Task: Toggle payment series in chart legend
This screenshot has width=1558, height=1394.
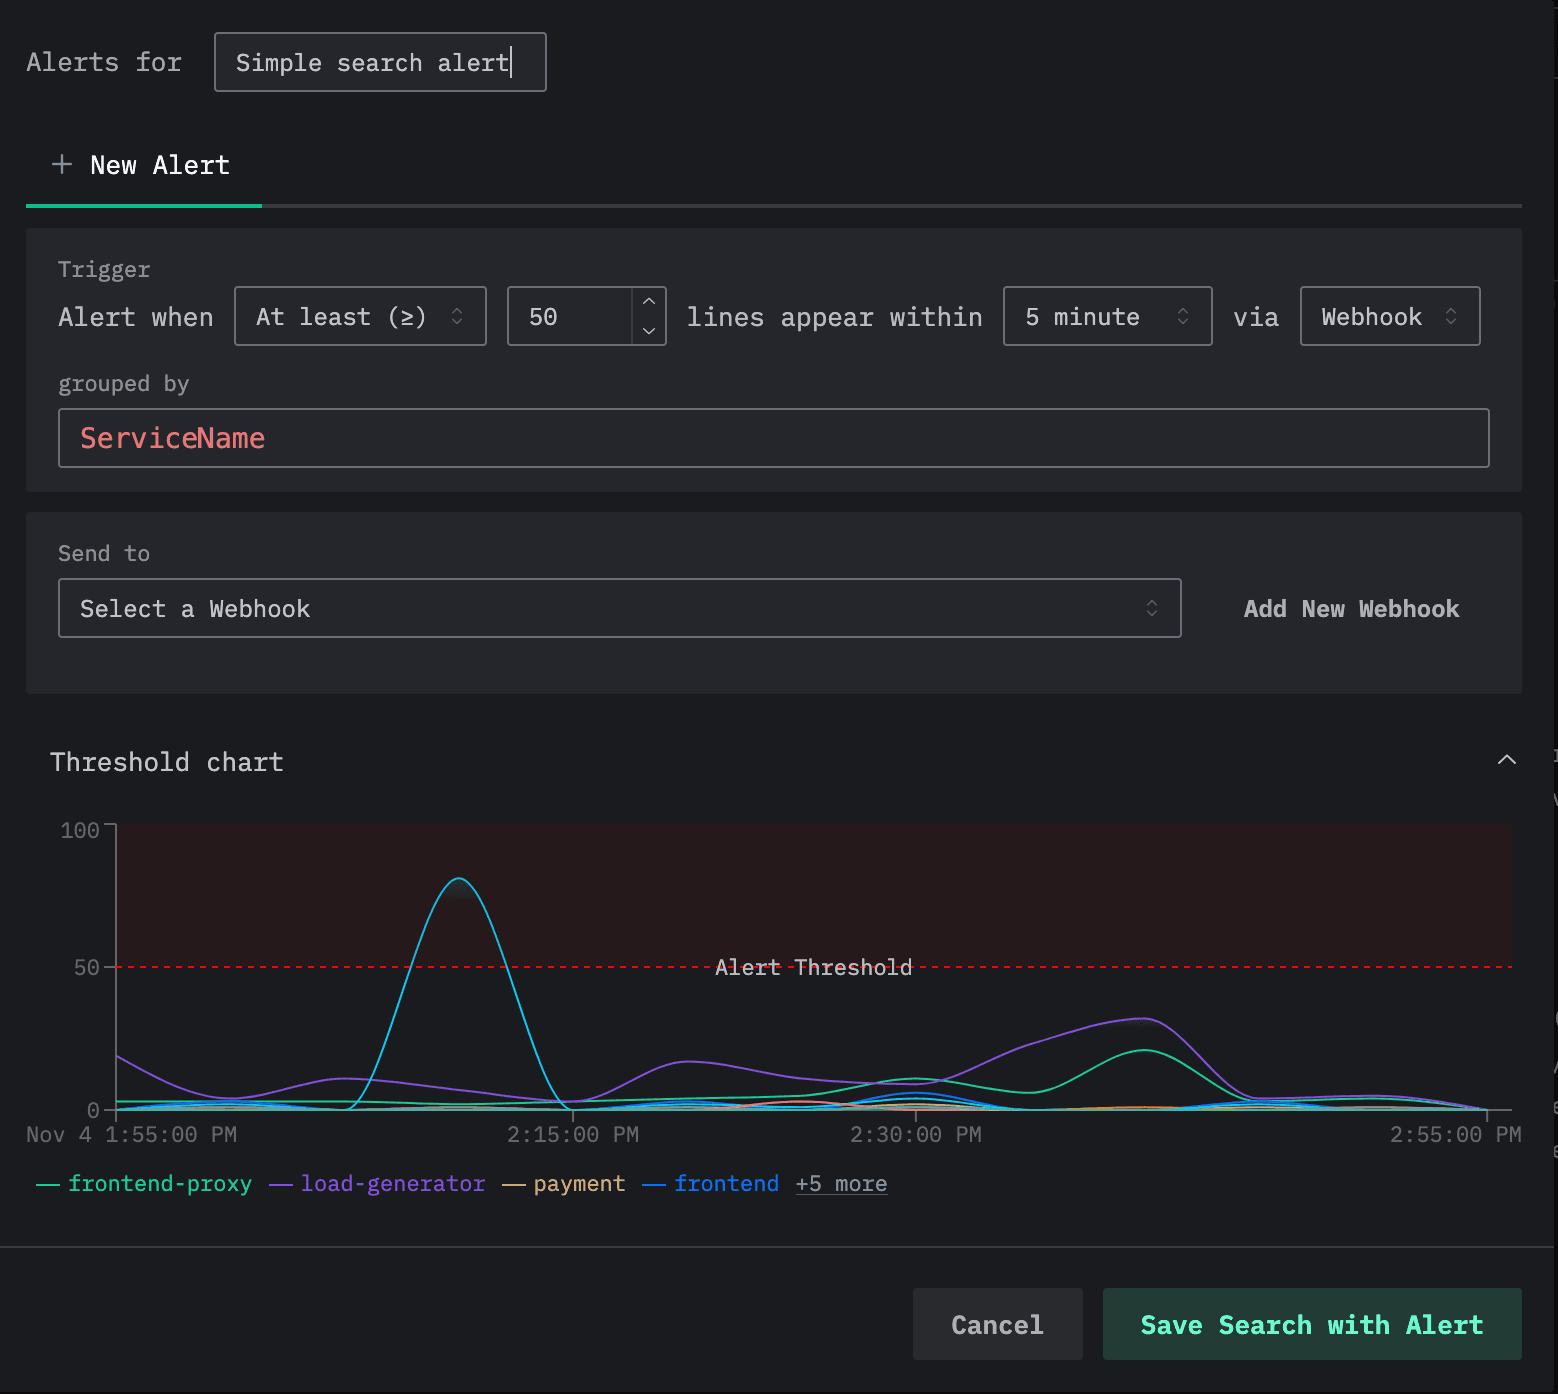Action: pos(579,1184)
